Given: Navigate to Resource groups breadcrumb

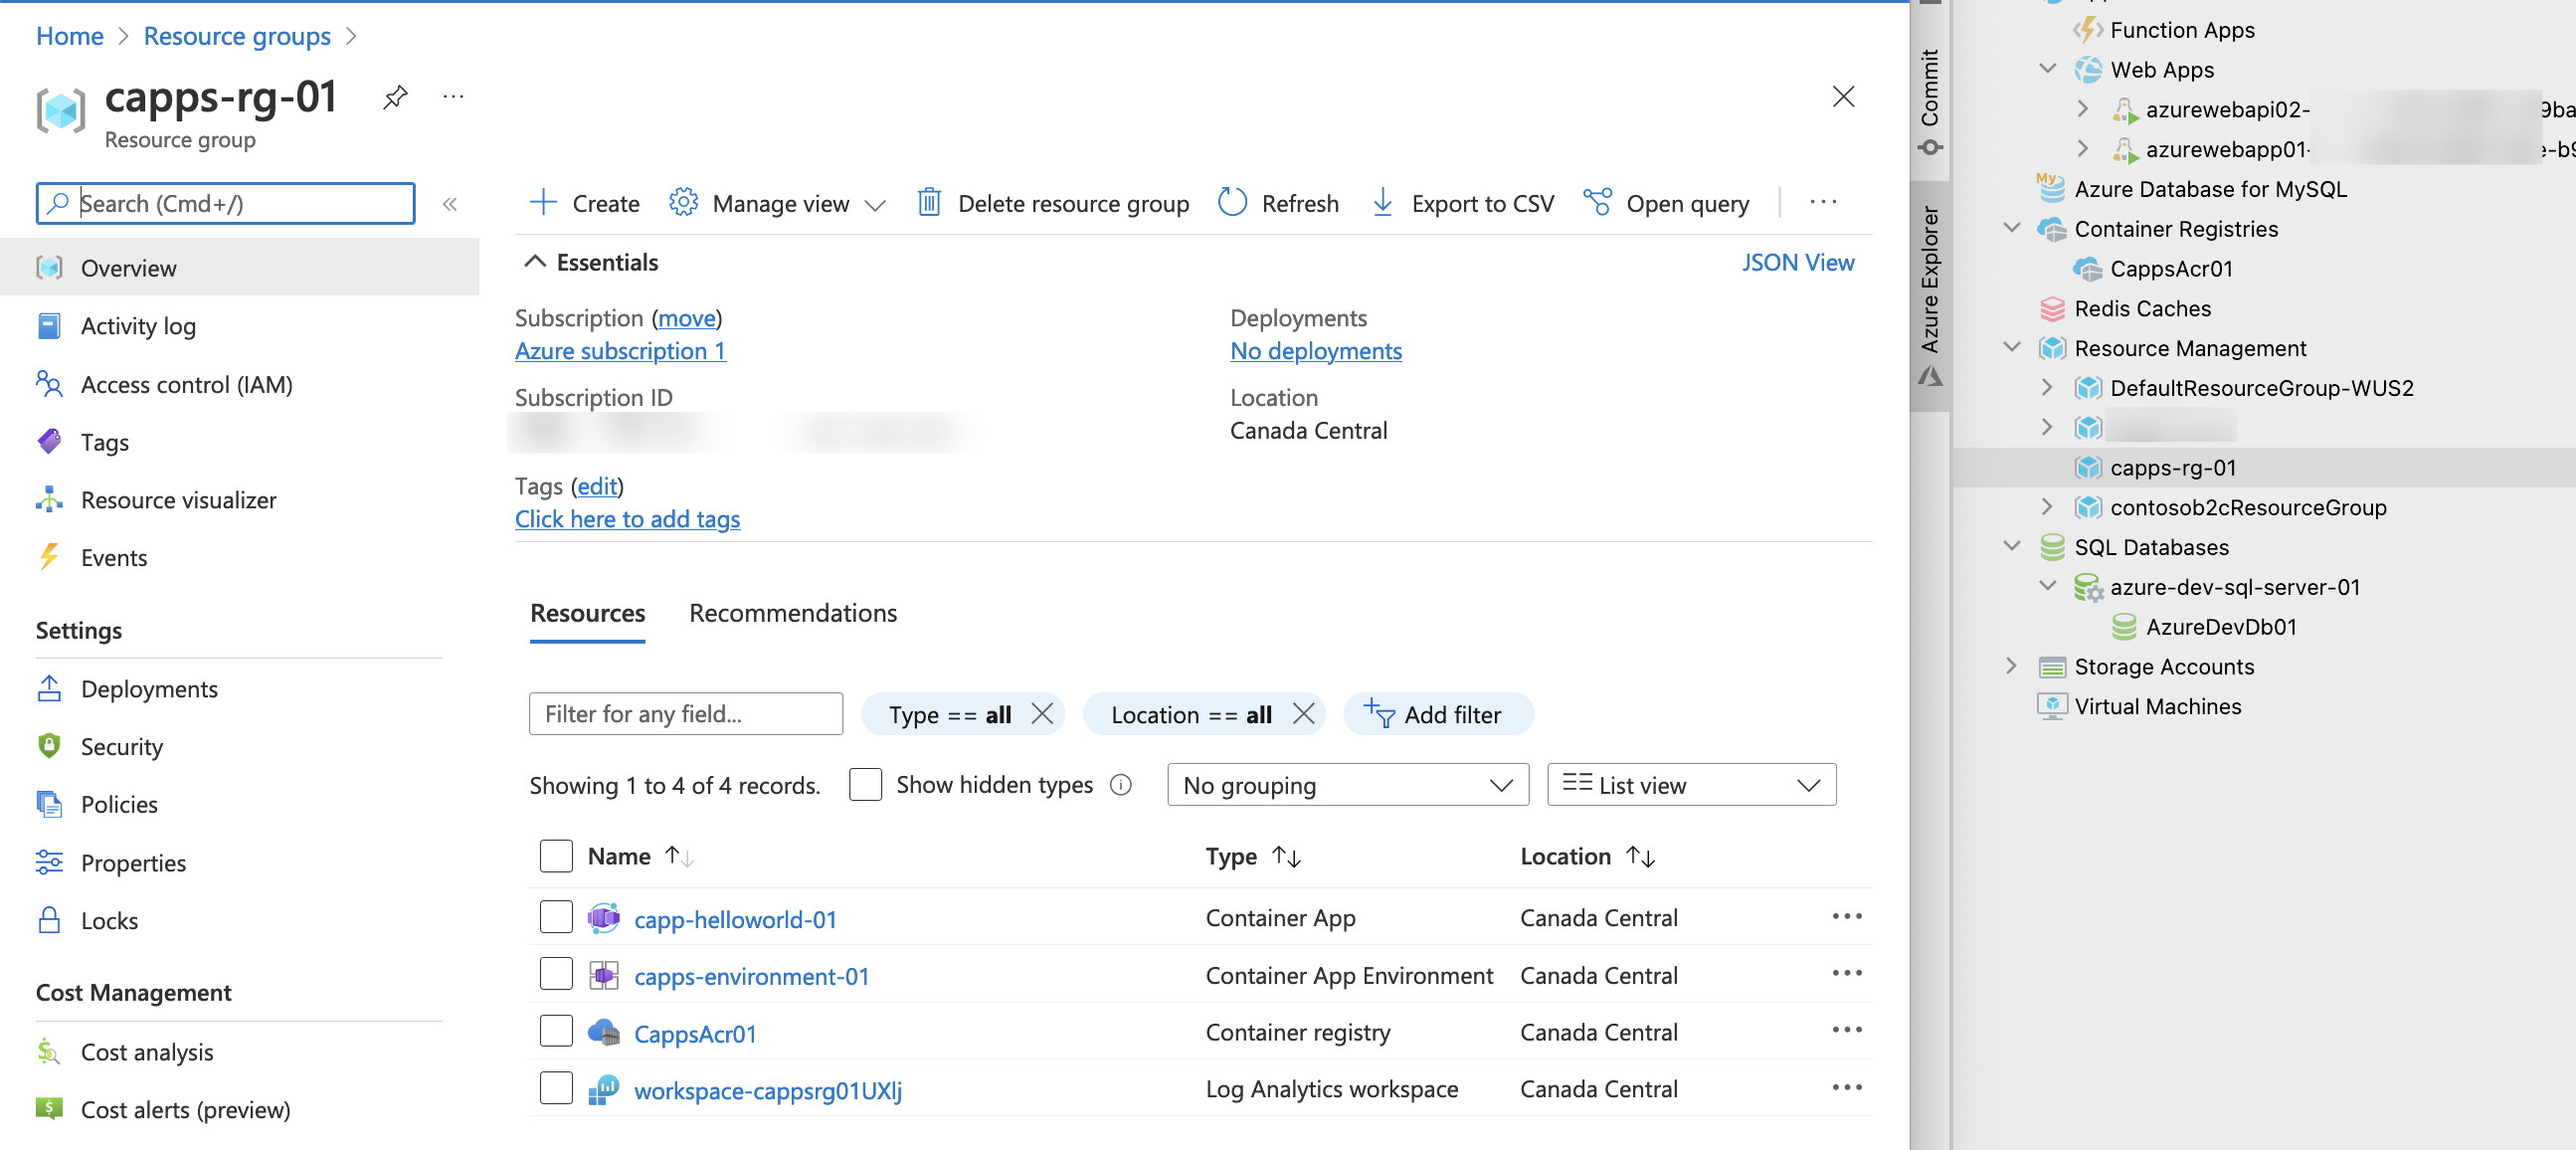Looking at the screenshot, I should [237, 36].
